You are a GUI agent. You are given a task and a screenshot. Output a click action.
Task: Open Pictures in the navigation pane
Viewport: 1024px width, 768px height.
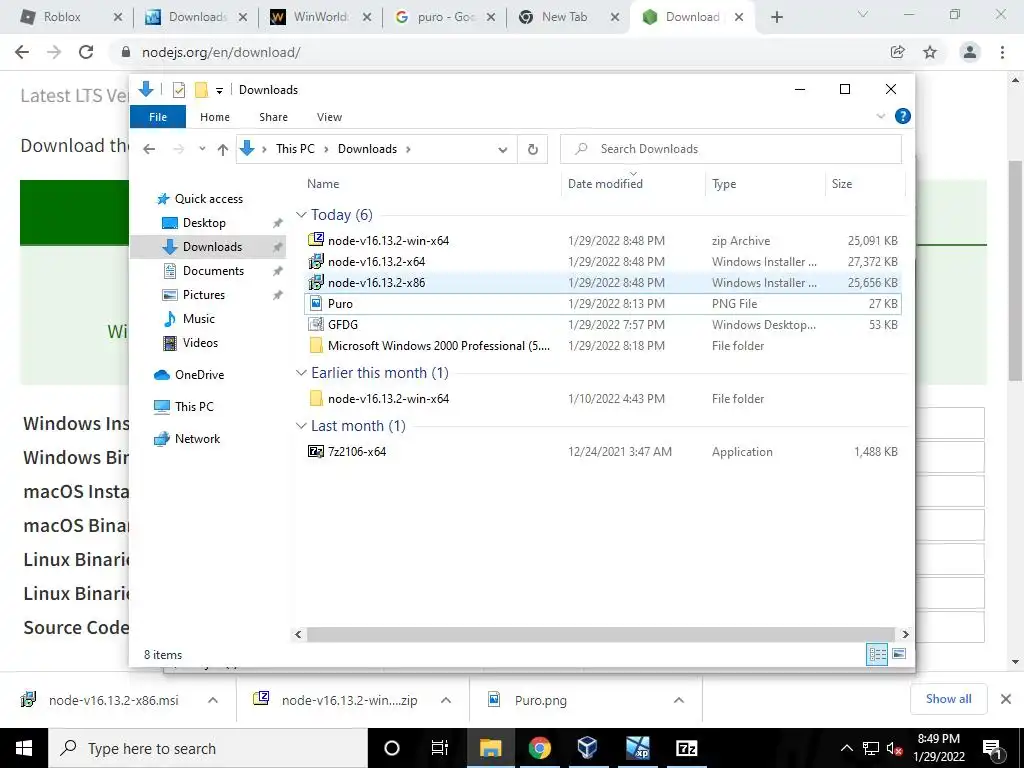(193, 295)
